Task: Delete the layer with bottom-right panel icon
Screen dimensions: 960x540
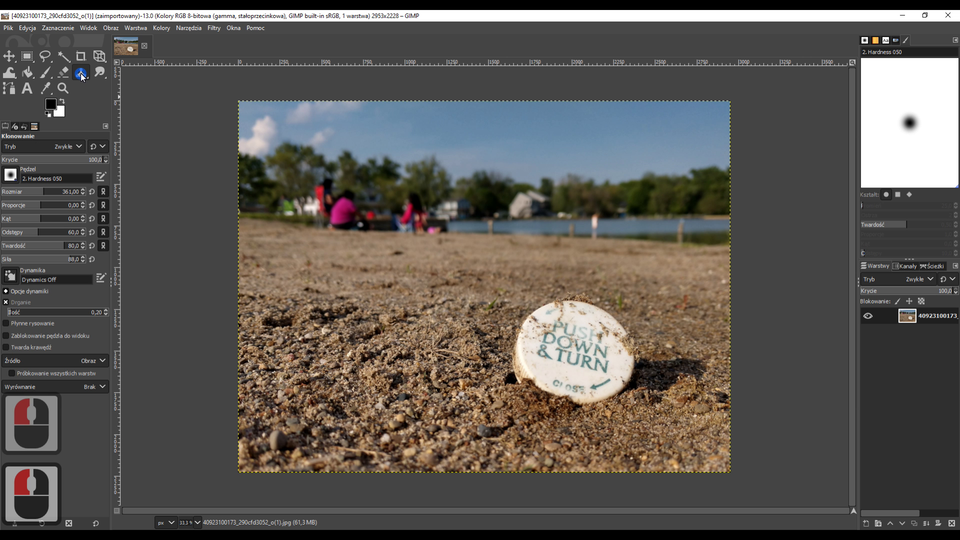Action: tap(951, 523)
